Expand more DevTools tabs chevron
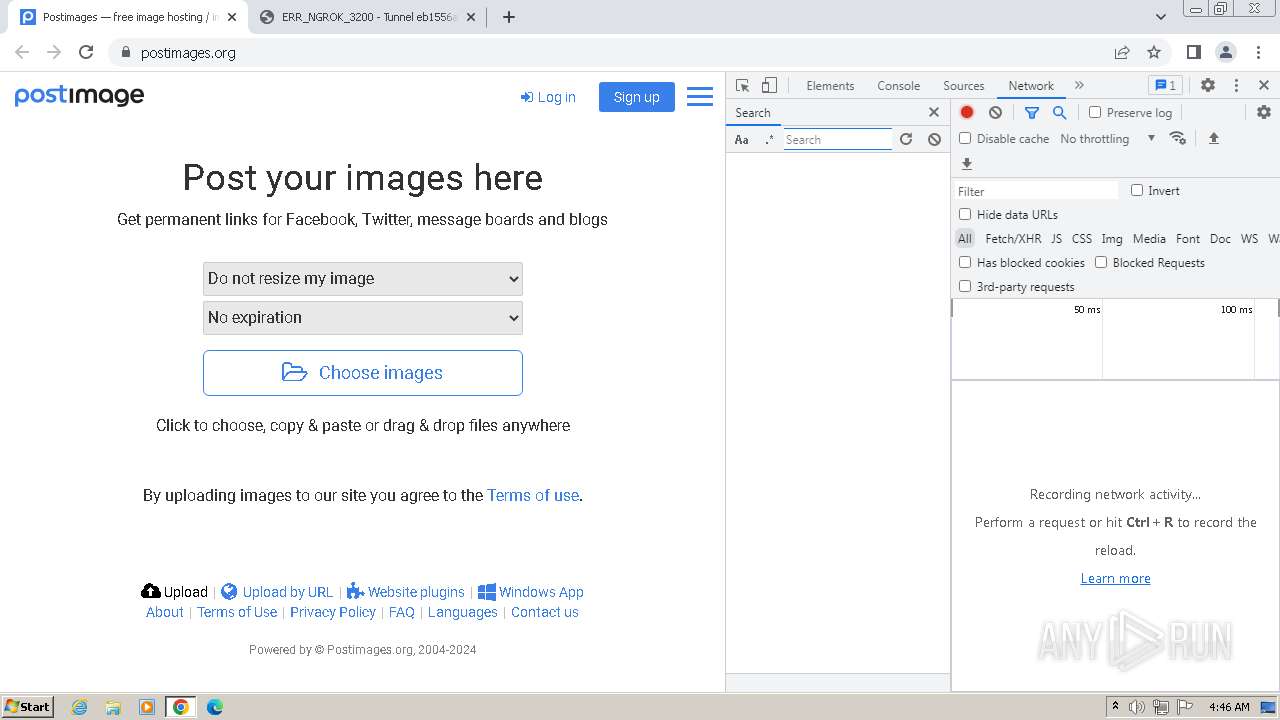The image size is (1280, 720). tap(1079, 86)
